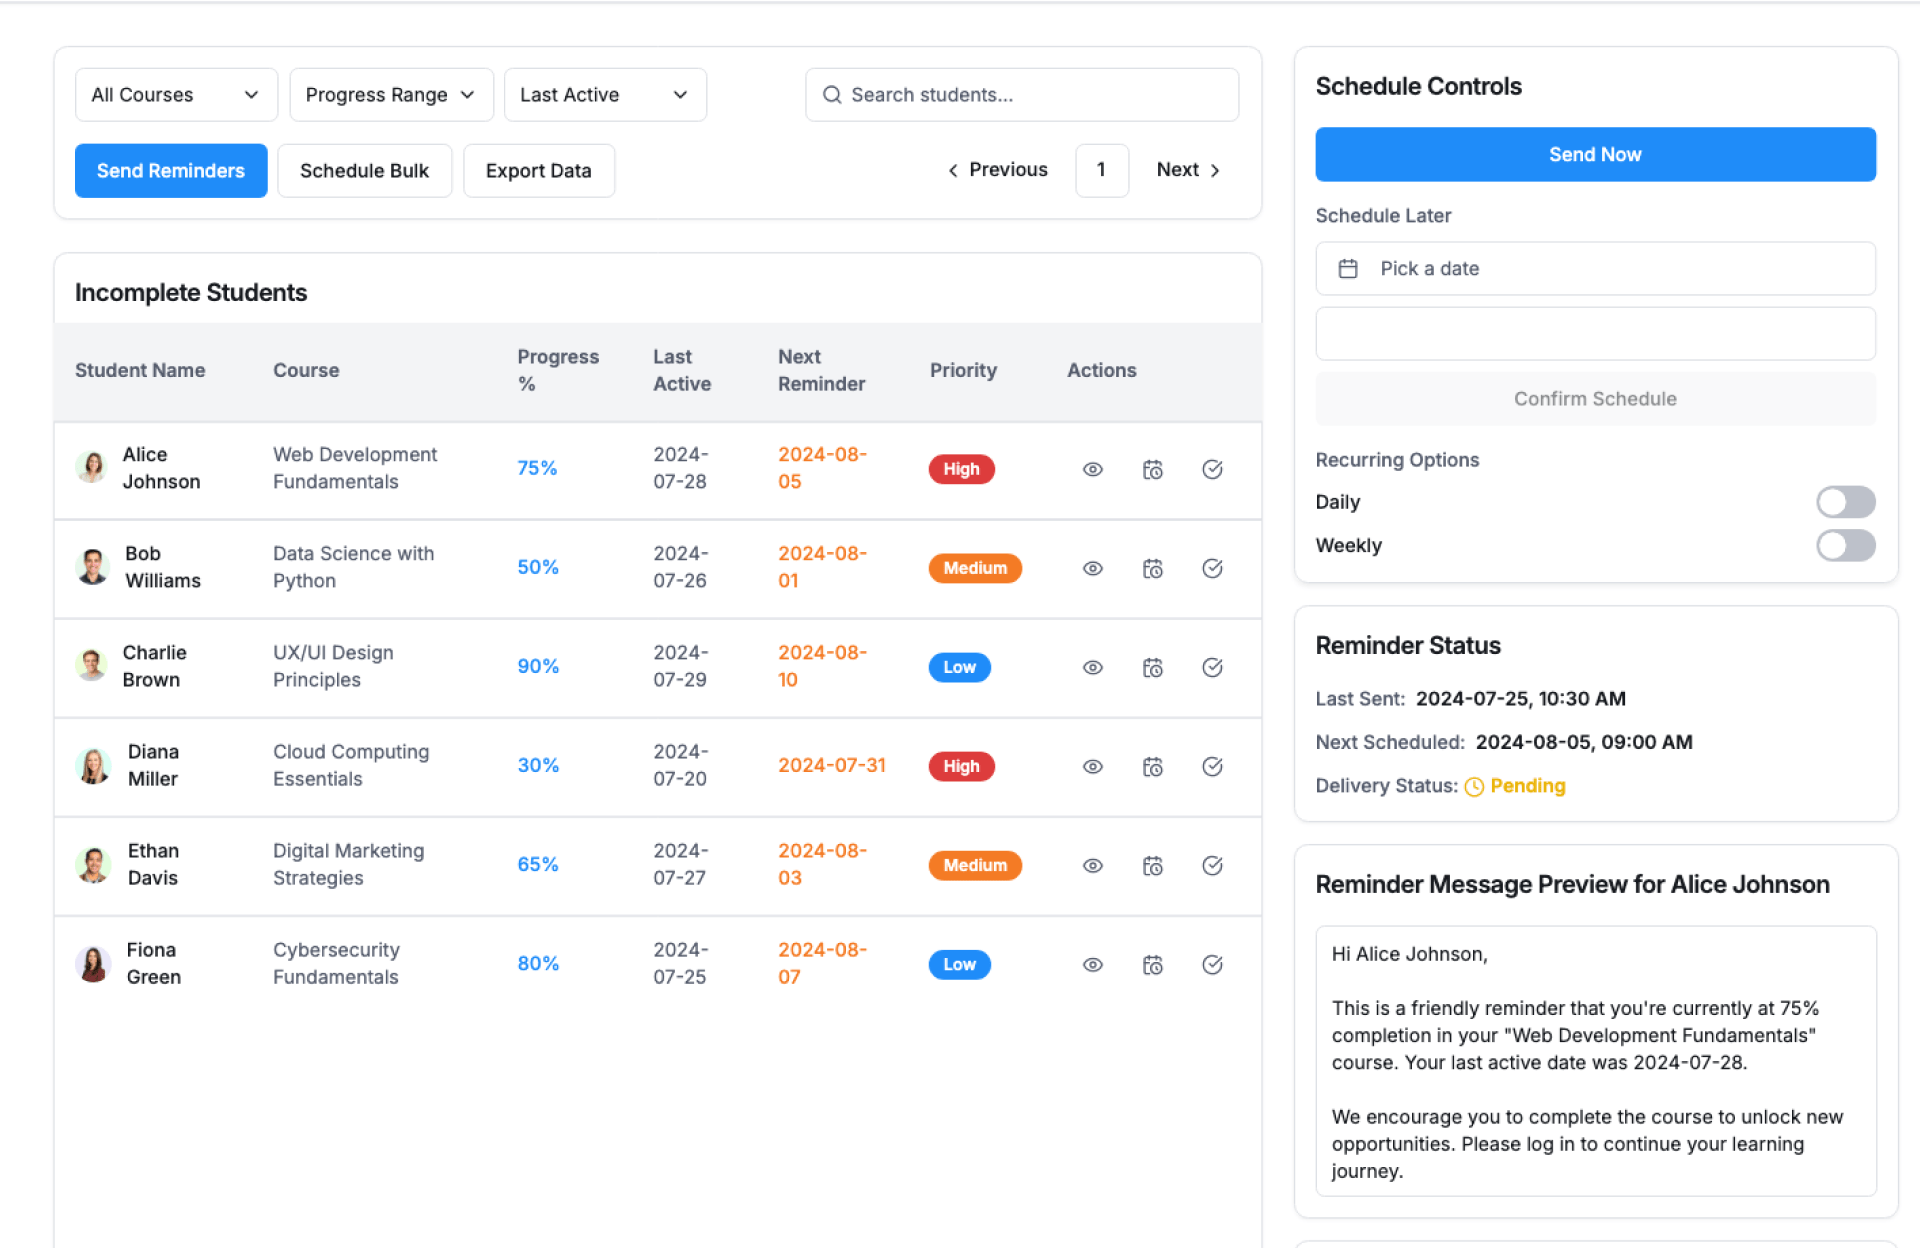
Task: Click the check circle icon for Fiona Green
Action: (x=1212, y=964)
